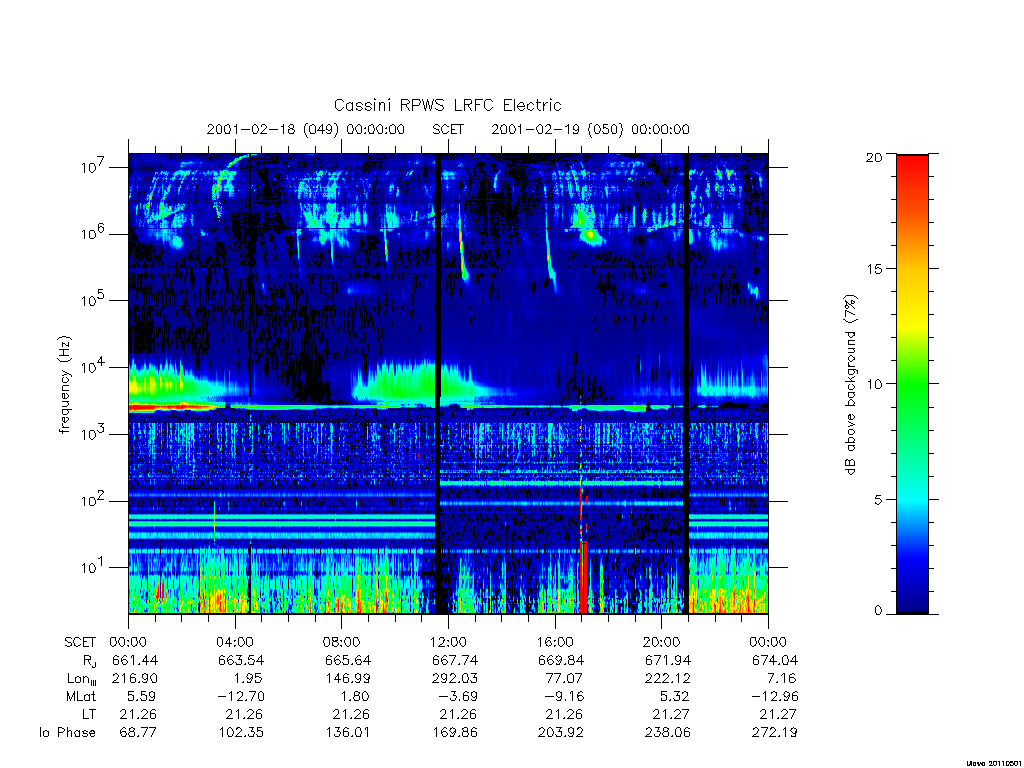1024x768 pixels.
Task: Click the 'RJ' row label
Action: (x=89, y=661)
